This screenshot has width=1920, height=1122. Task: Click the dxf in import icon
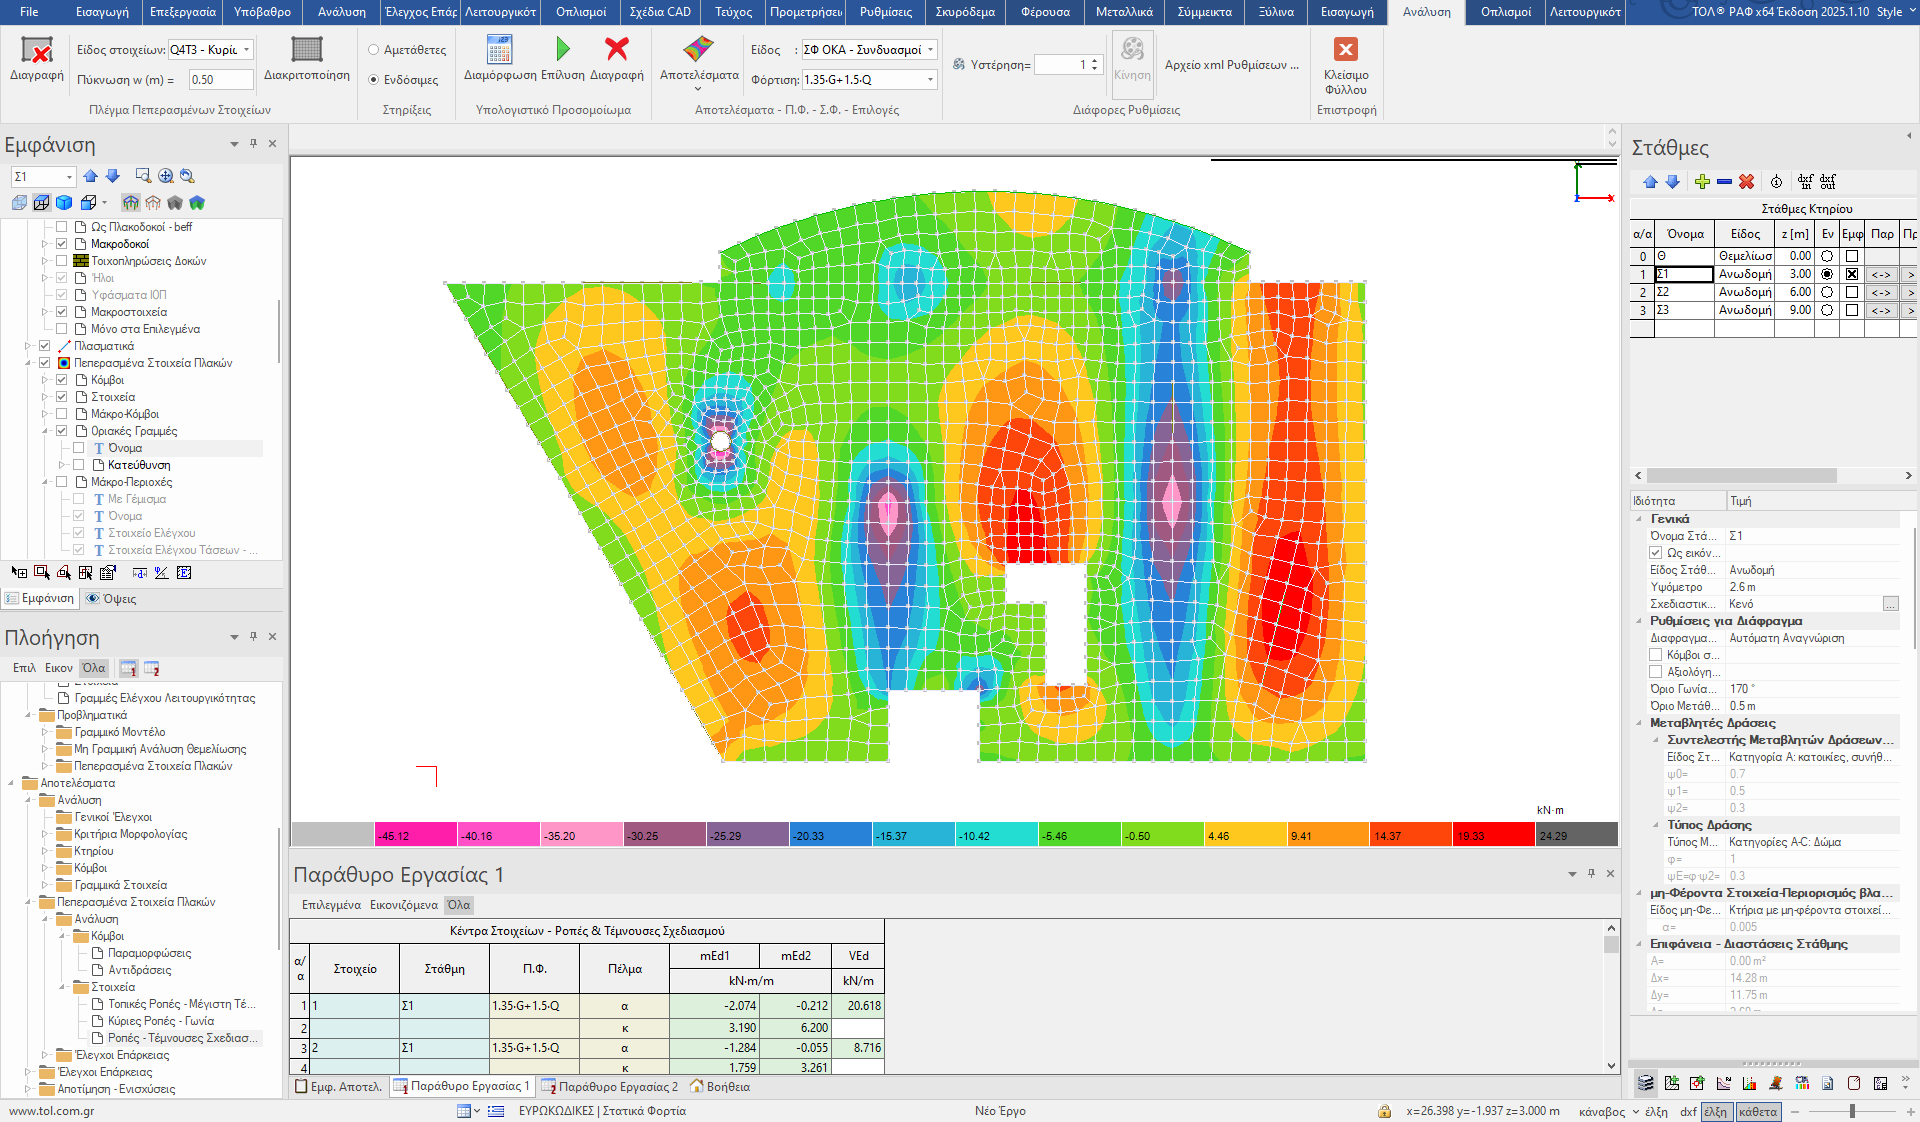tap(1805, 181)
